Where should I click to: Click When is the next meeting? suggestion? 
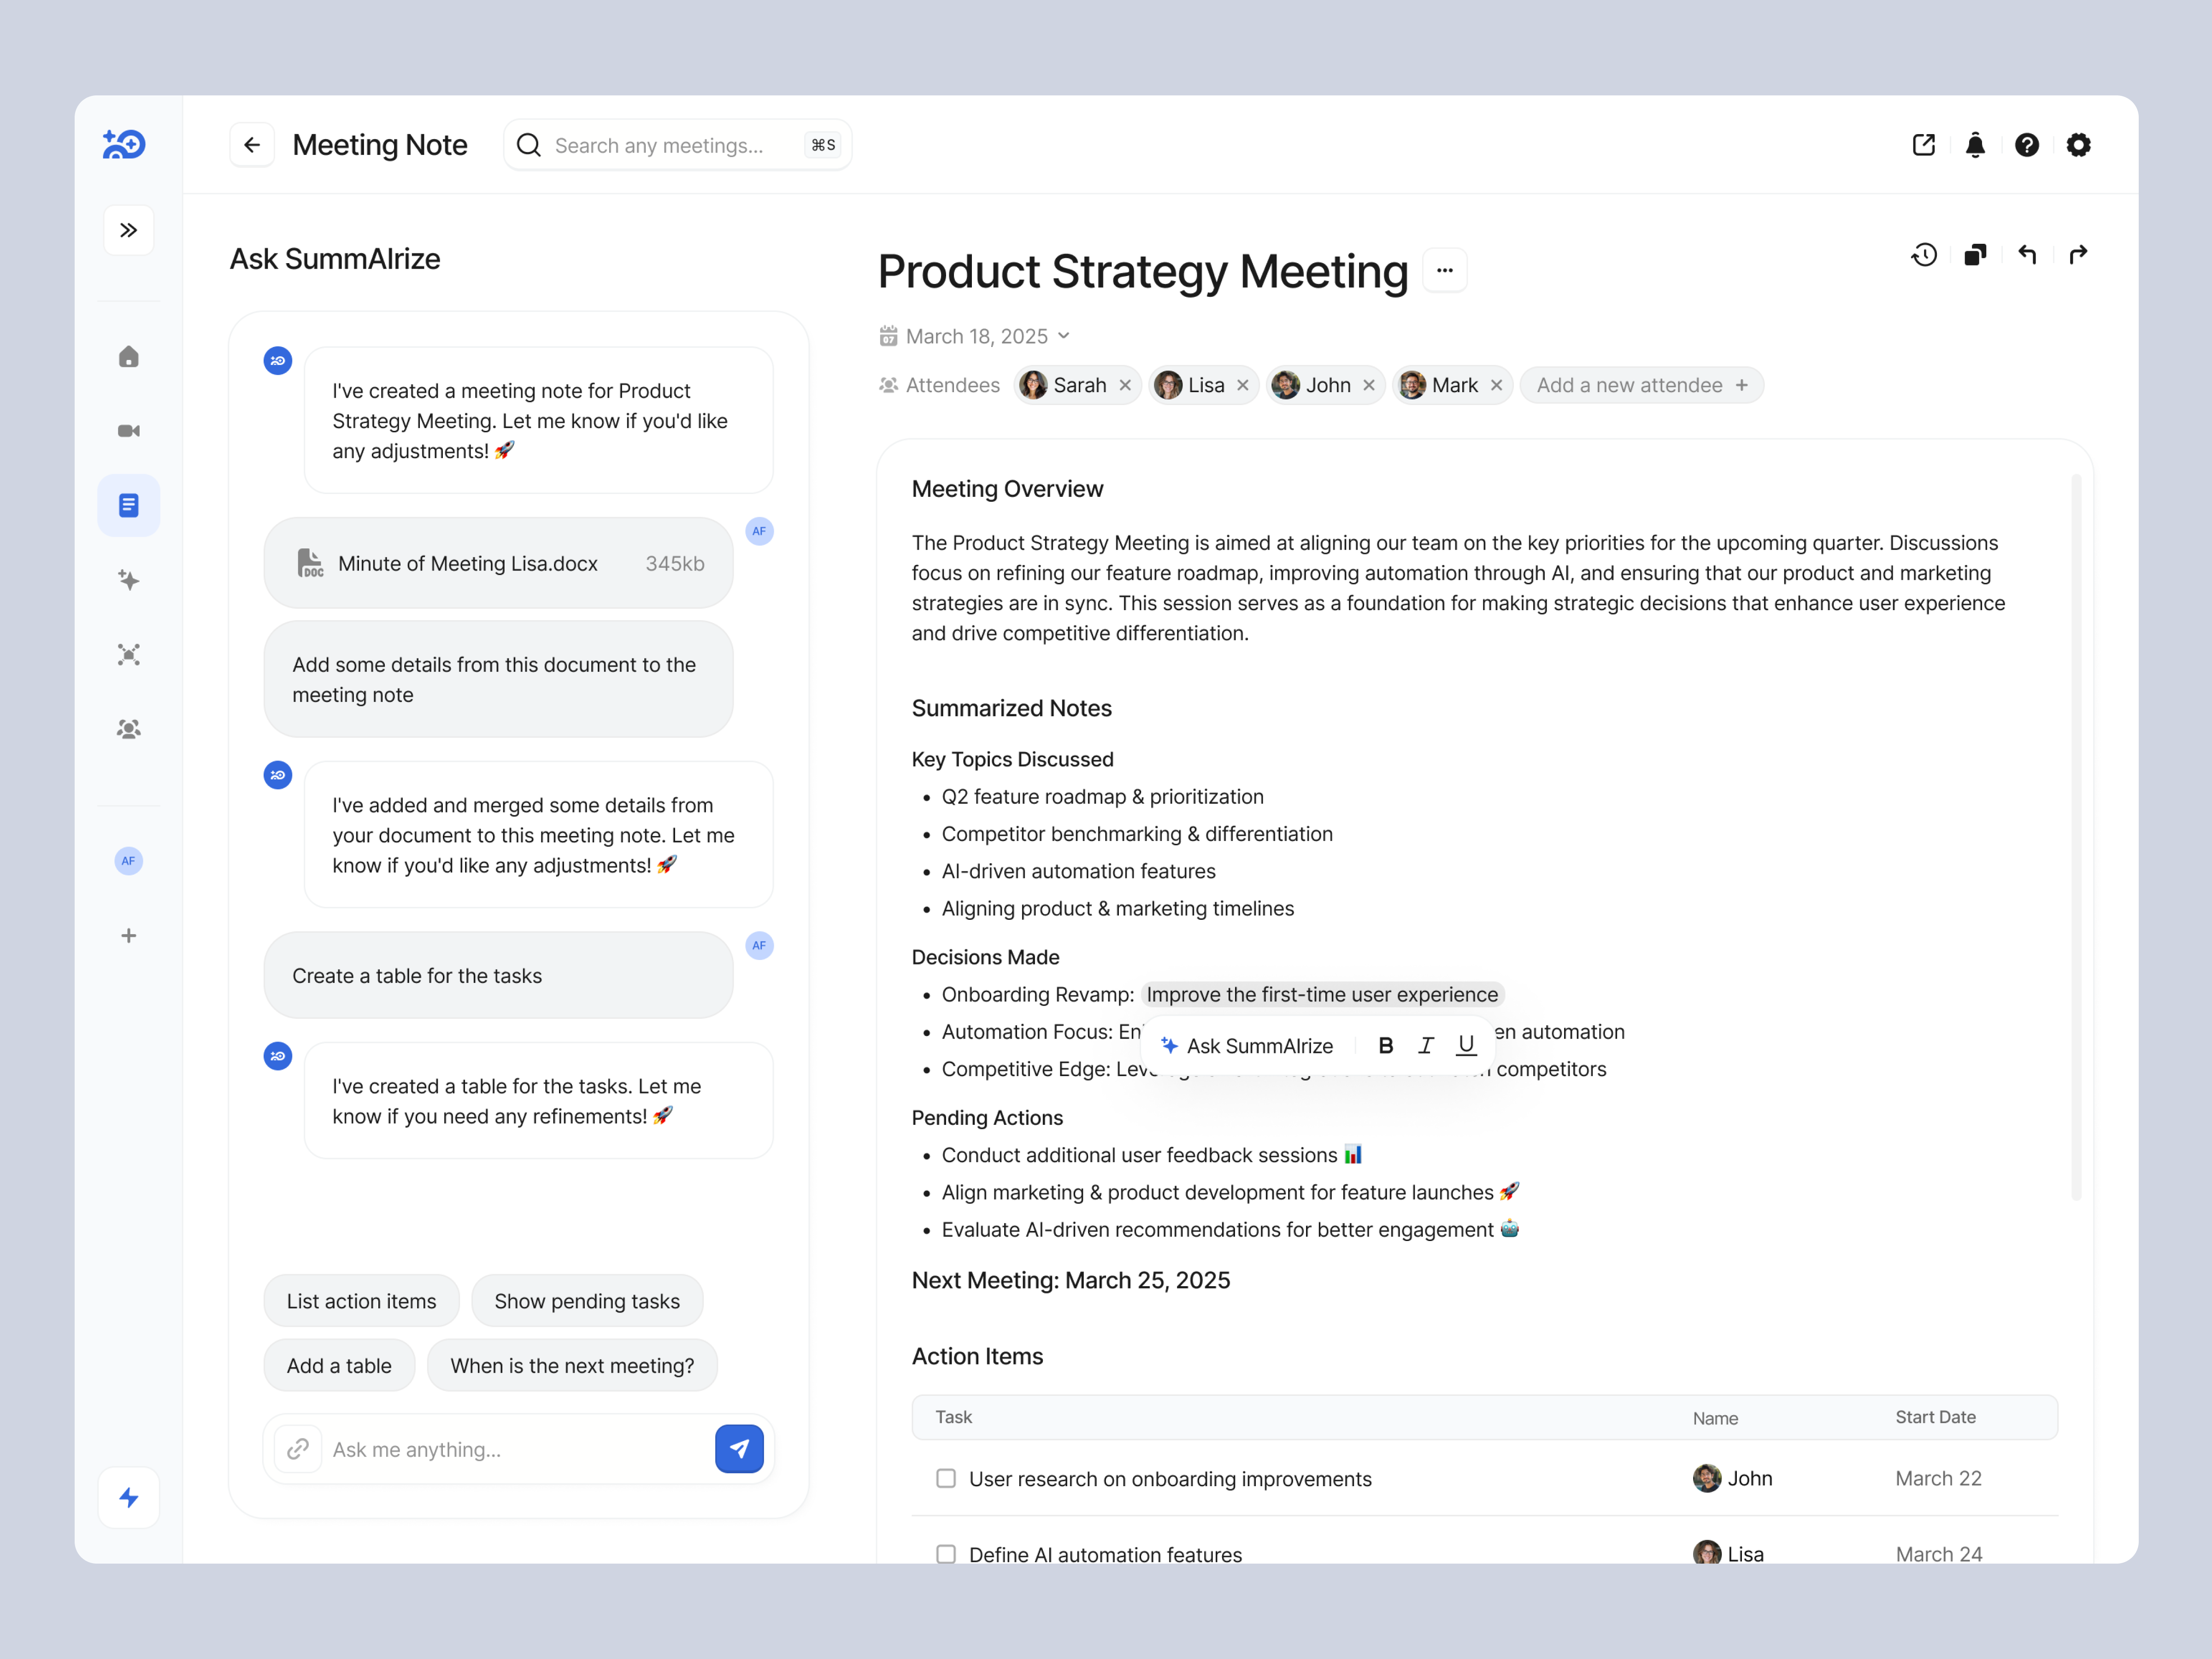click(x=572, y=1366)
